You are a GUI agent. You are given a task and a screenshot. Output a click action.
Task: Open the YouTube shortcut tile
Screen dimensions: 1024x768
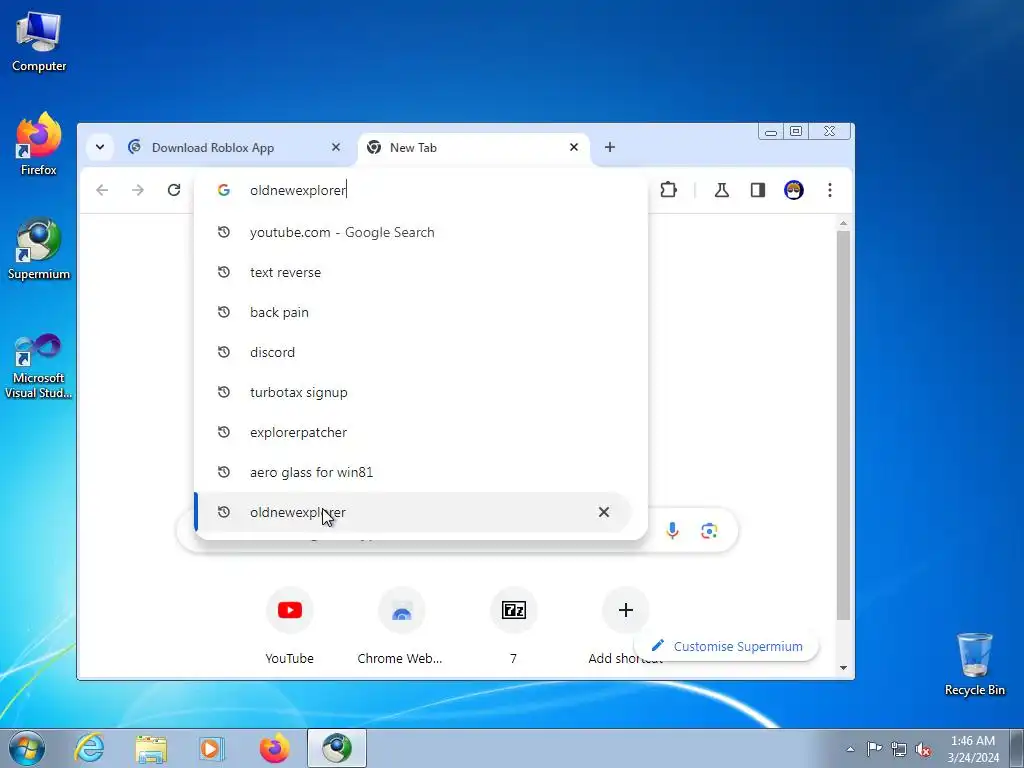pyautogui.click(x=289, y=610)
